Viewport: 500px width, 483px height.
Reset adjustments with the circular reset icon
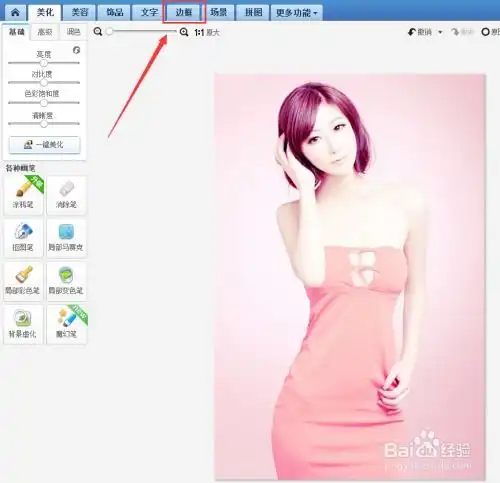pyautogui.click(x=76, y=50)
